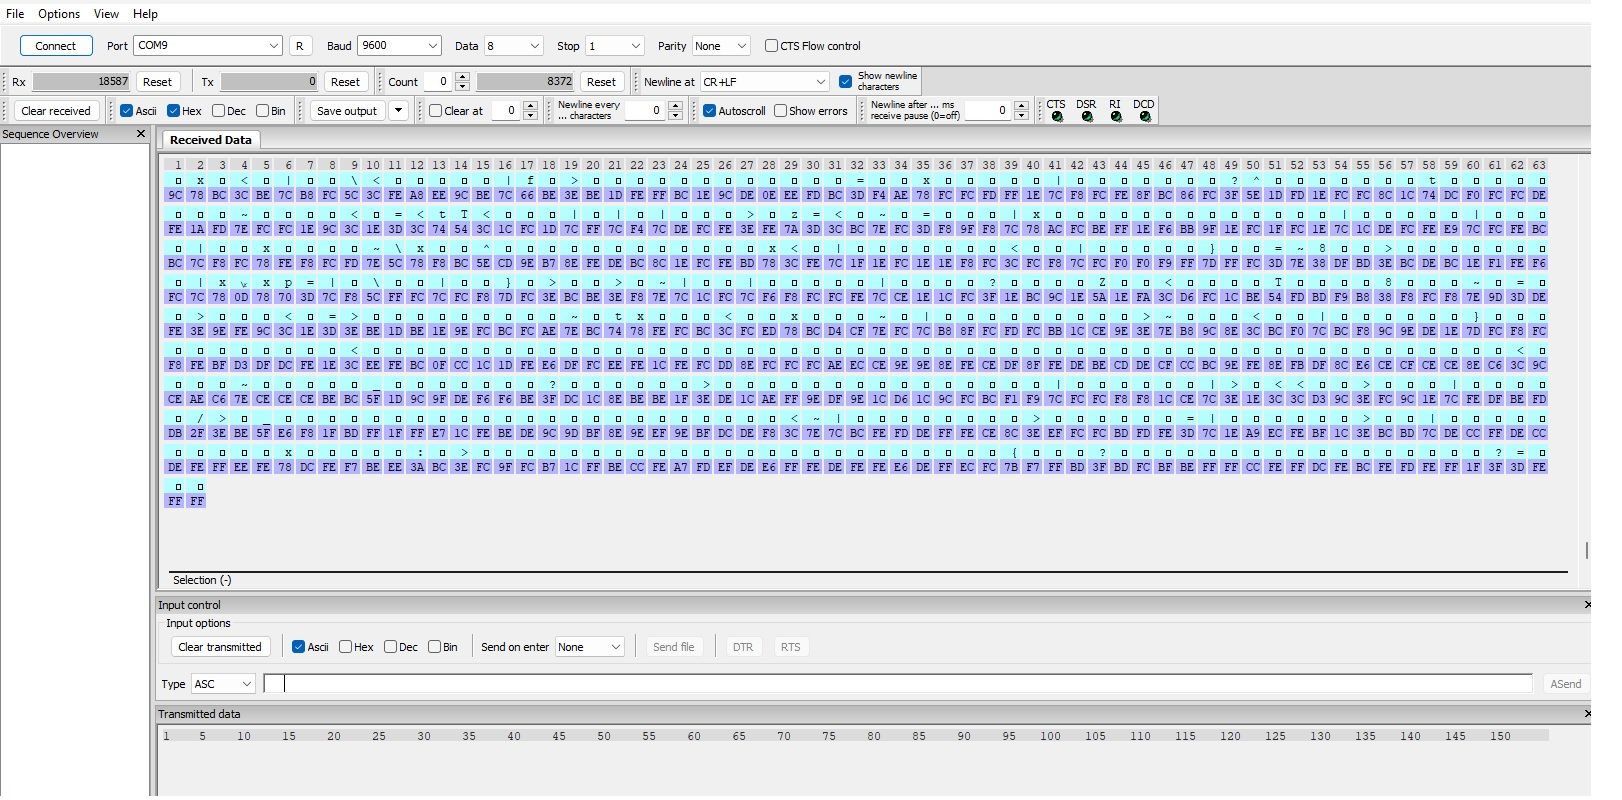This screenshot has height=800, width=1622.
Task: Enable Hex in Input options
Action: (x=345, y=647)
